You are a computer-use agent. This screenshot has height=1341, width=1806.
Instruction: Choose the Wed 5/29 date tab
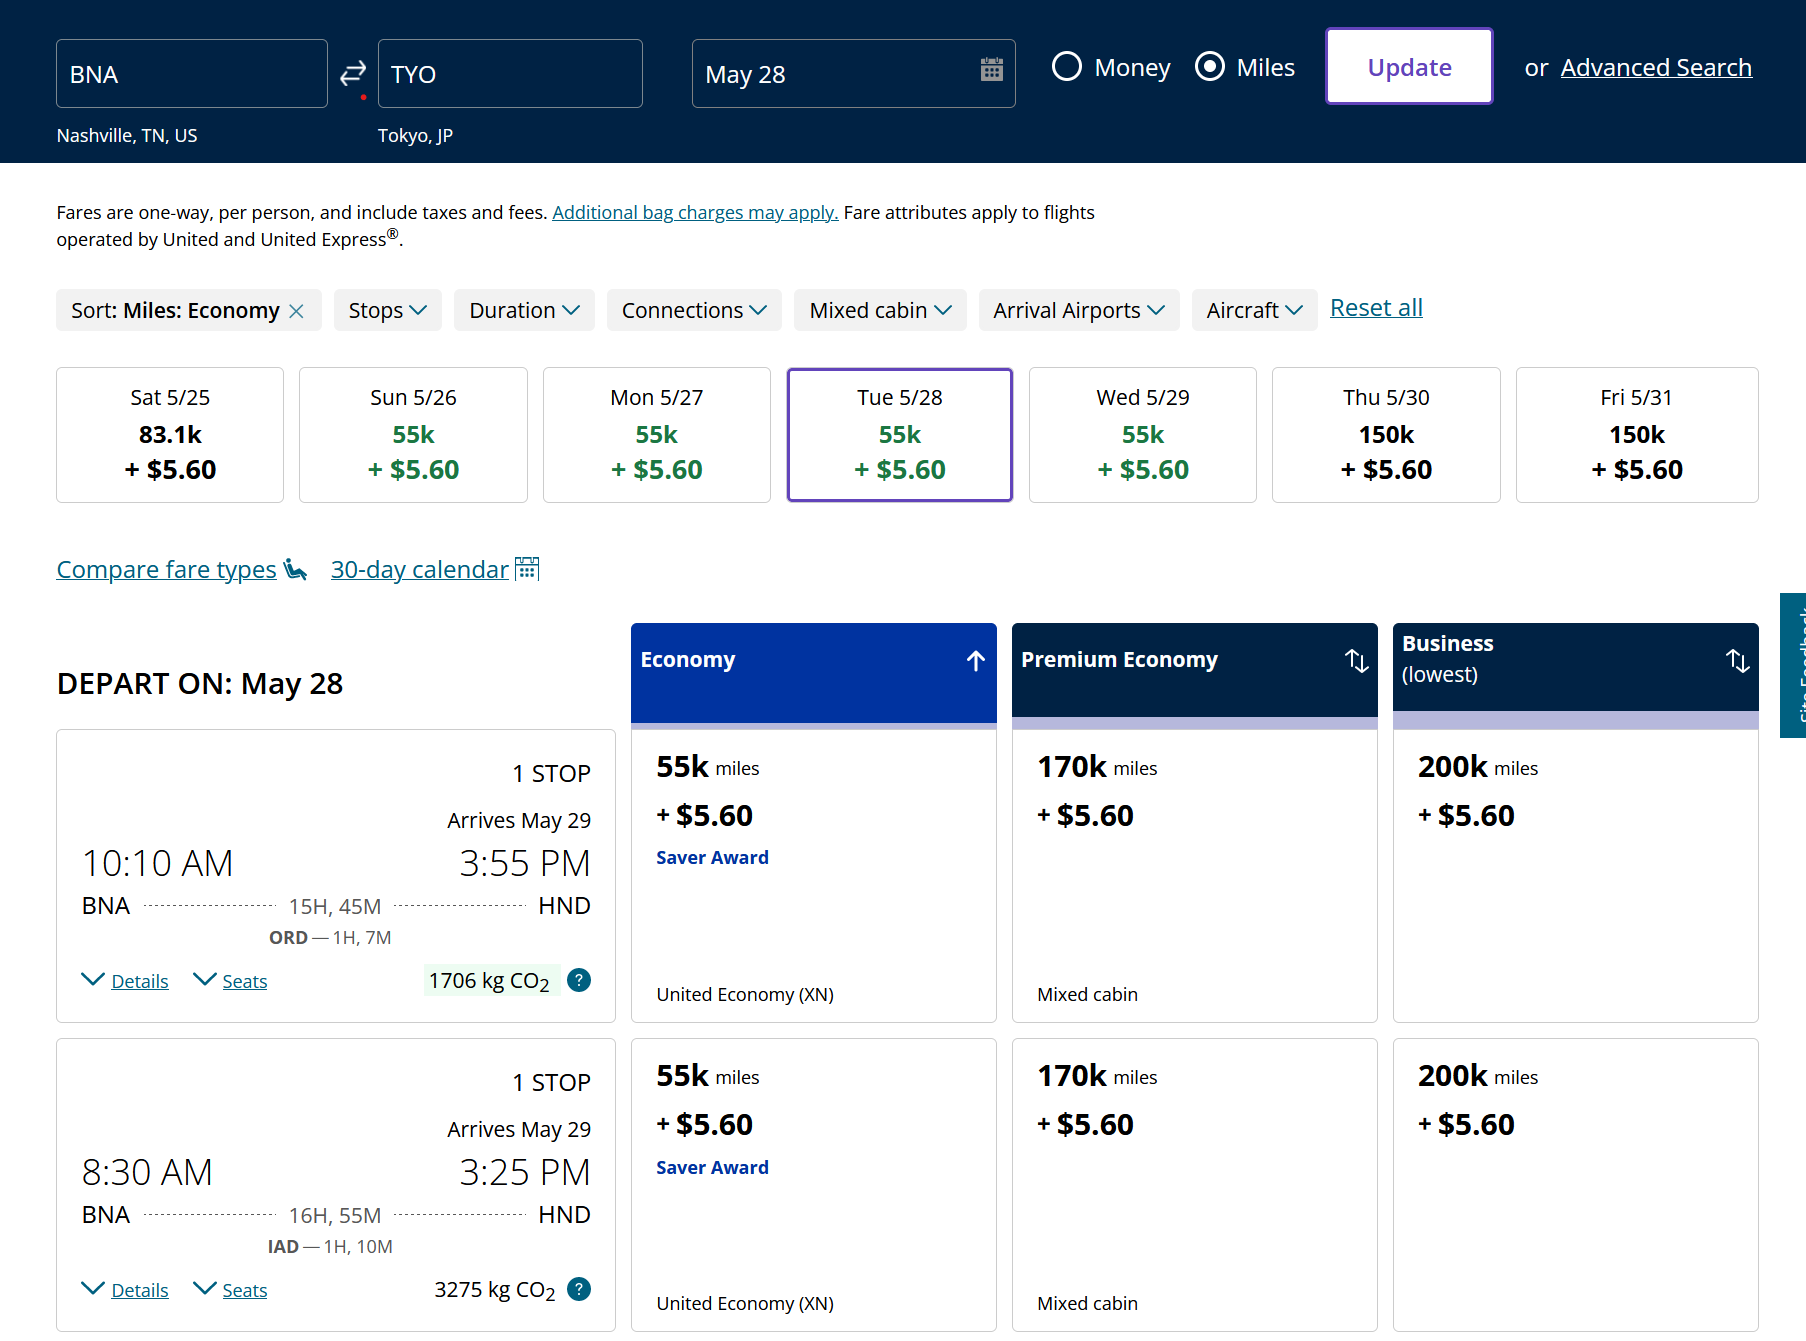1143,435
